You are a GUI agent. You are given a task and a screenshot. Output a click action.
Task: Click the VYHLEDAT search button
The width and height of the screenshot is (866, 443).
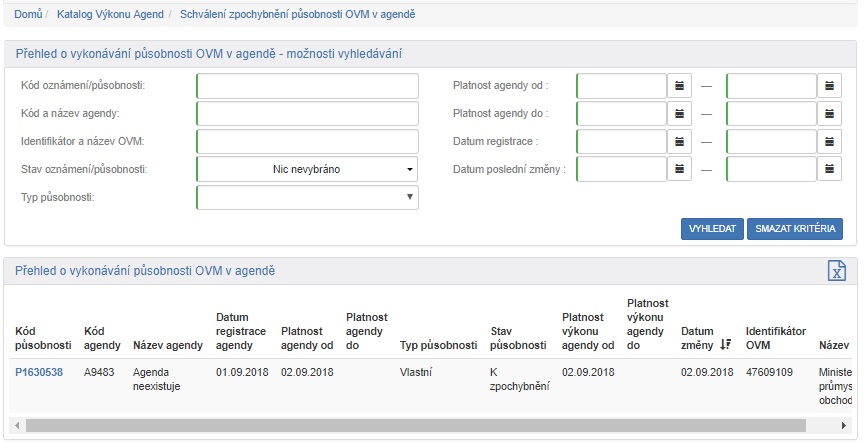click(712, 229)
